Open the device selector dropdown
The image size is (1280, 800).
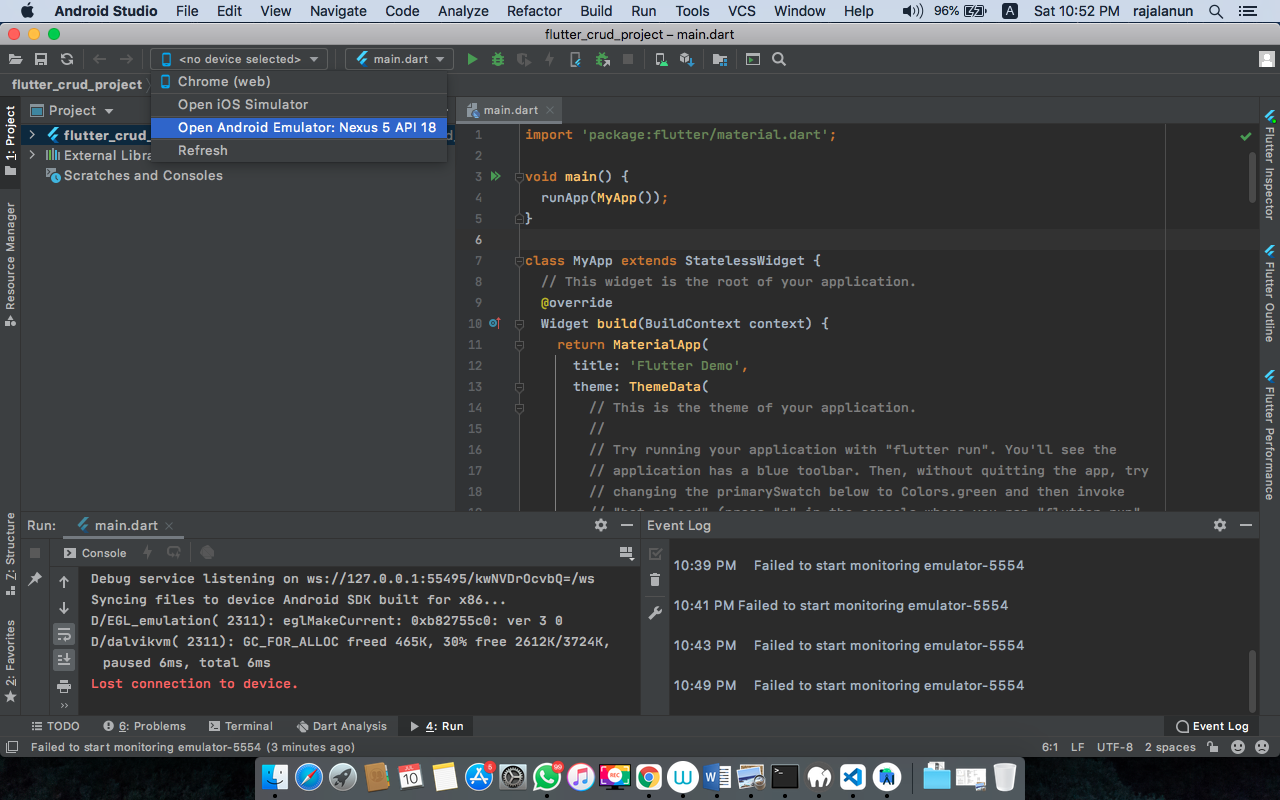point(239,59)
